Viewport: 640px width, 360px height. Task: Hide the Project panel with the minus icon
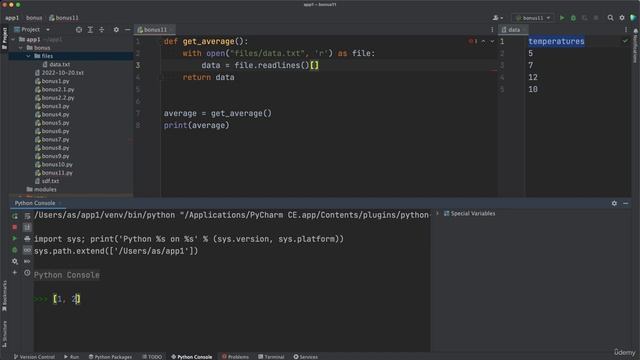(127, 30)
